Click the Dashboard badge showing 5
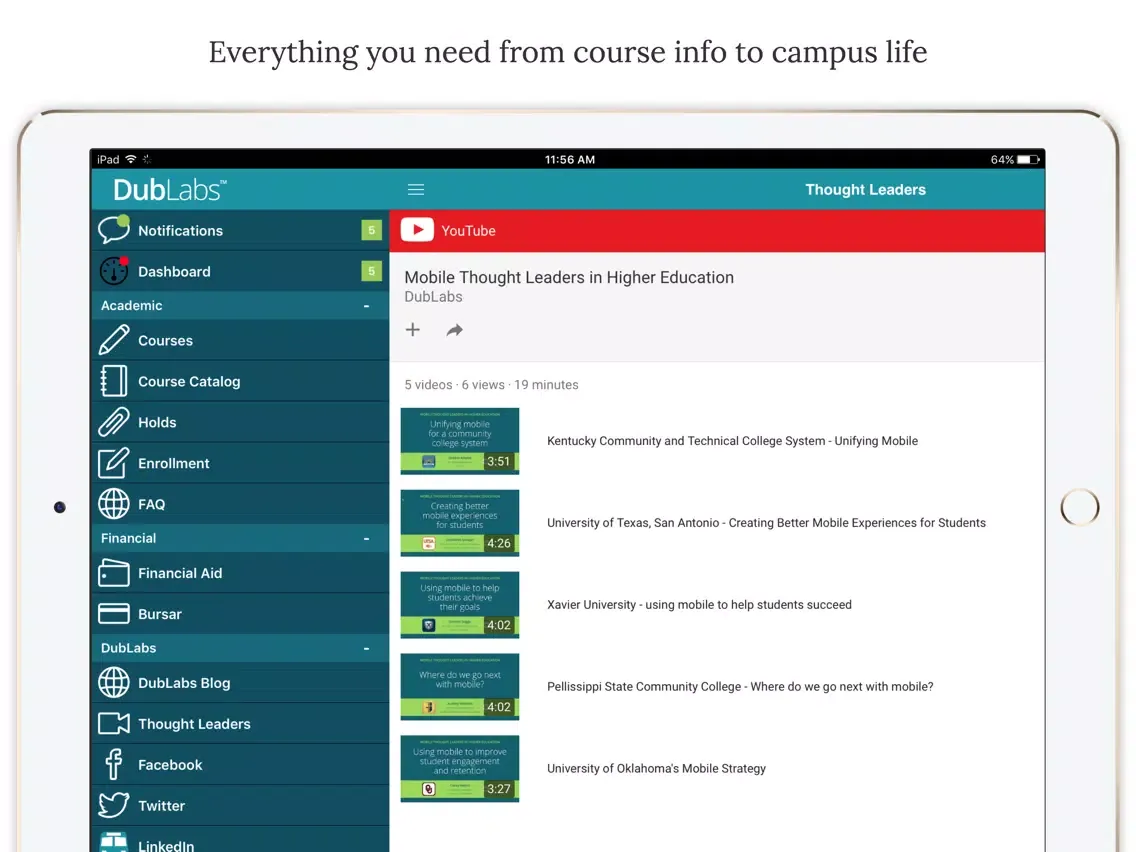 coord(371,271)
